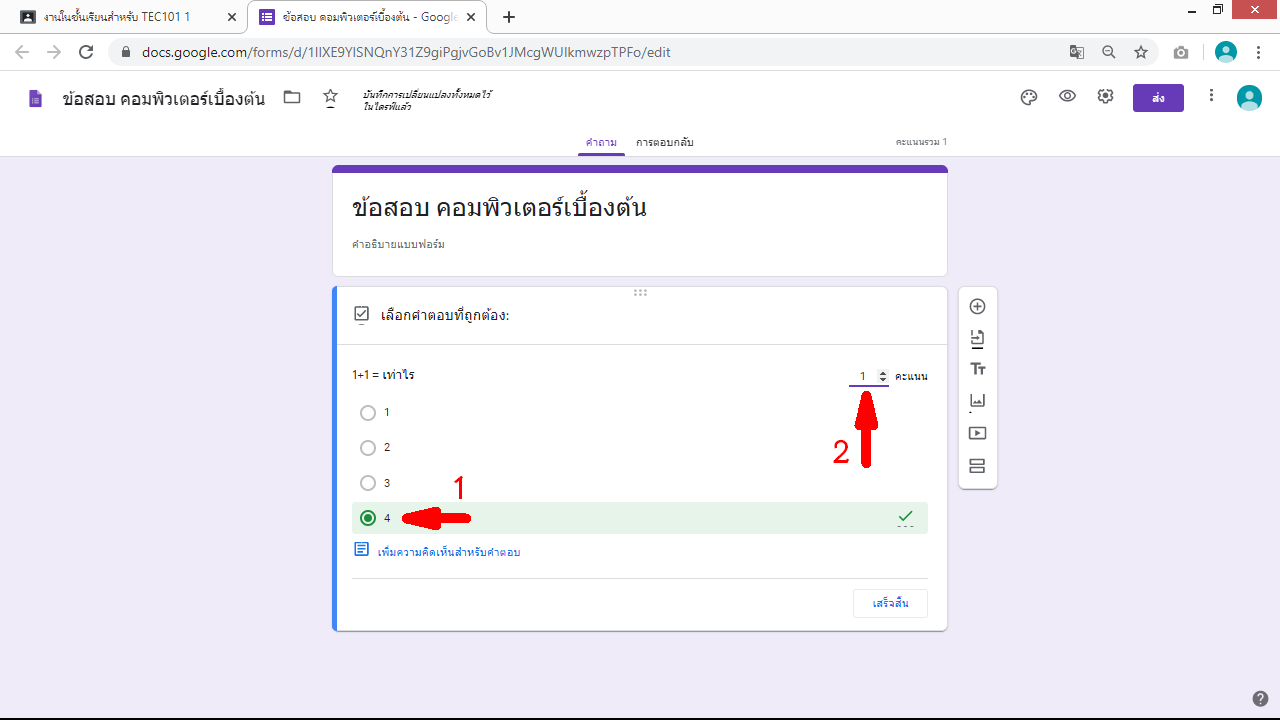Insert an image from the sidebar

coord(978,401)
